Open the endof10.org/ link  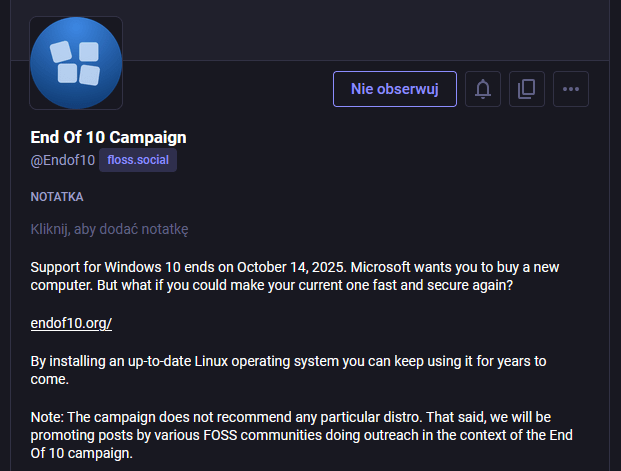pos(71,323)
